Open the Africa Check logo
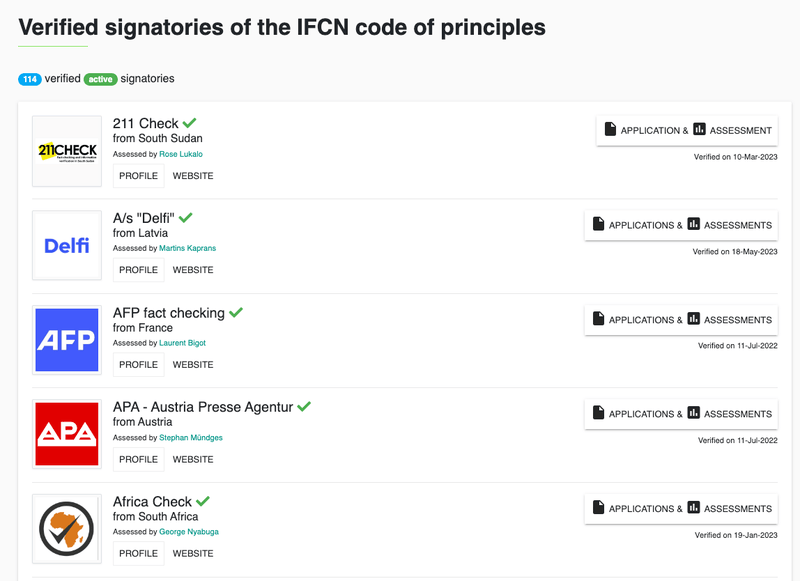The image size is (800, 581). [x=67, y=529]
